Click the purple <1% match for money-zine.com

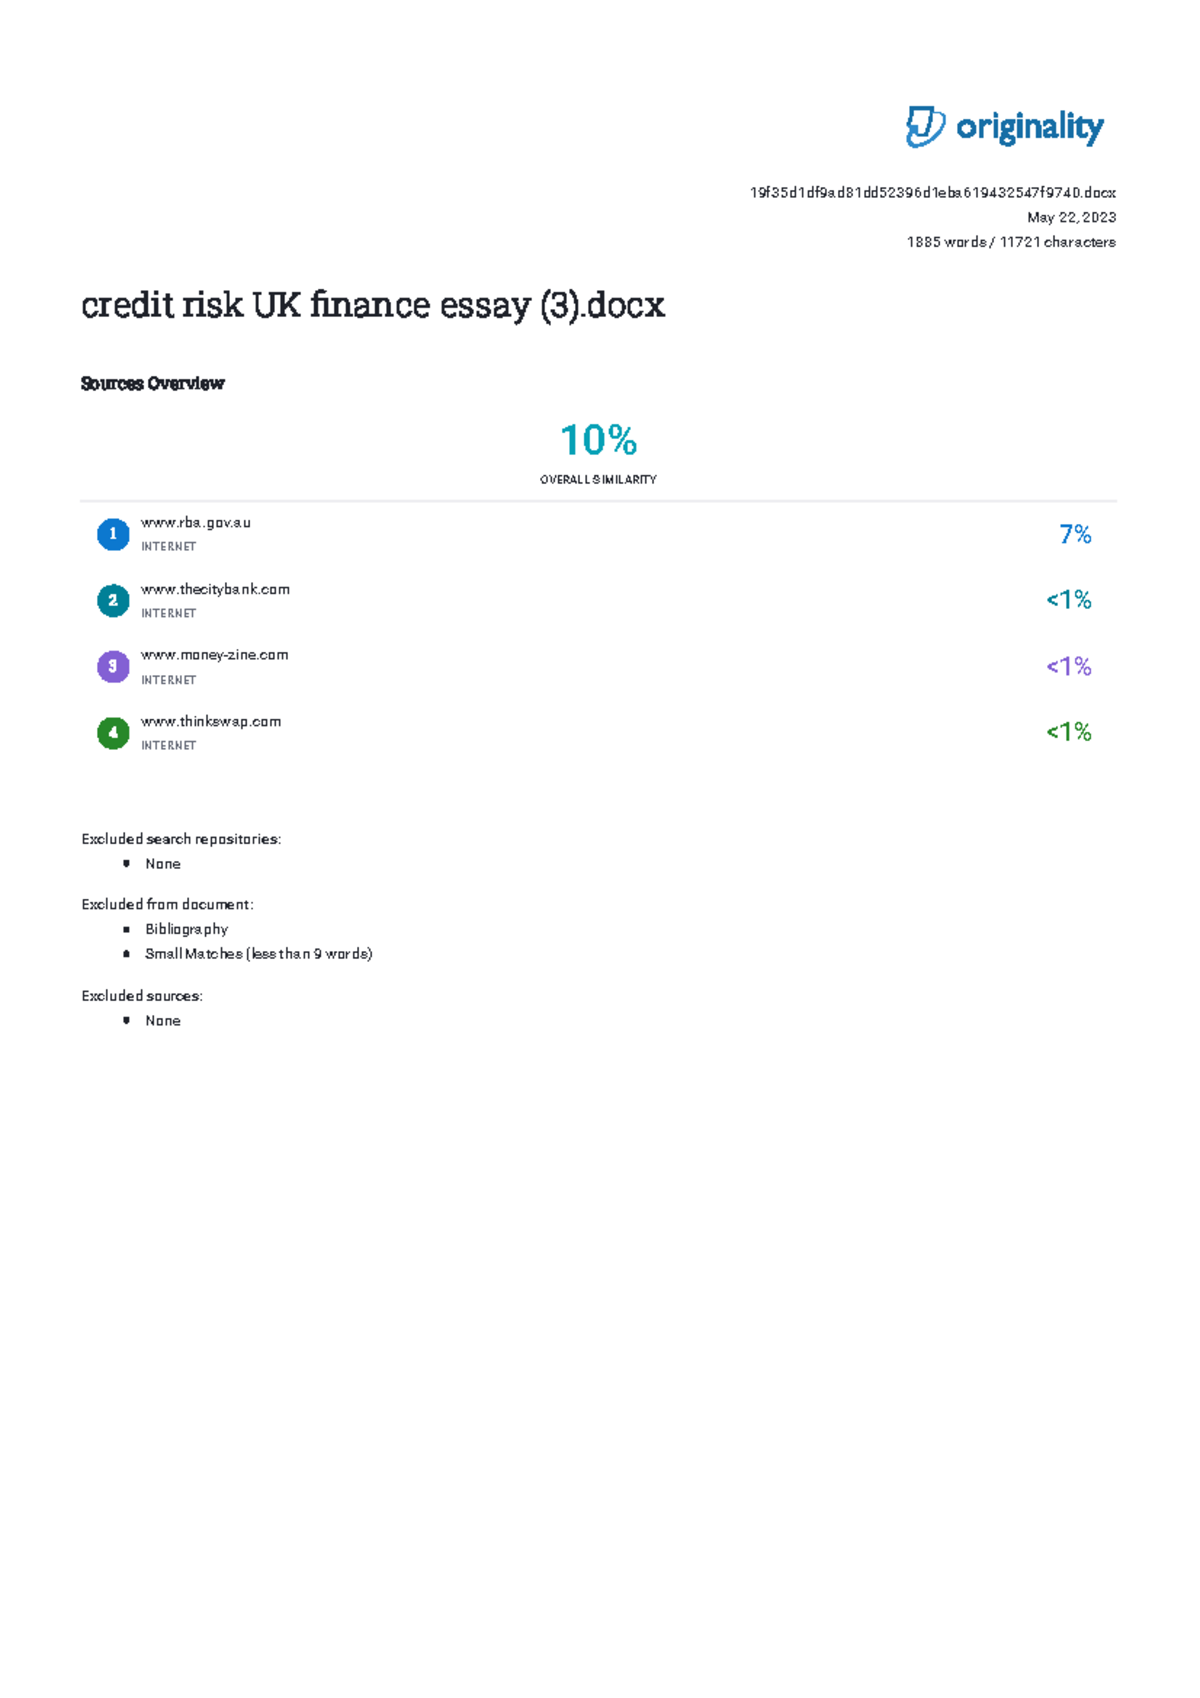coord(1068,667)
